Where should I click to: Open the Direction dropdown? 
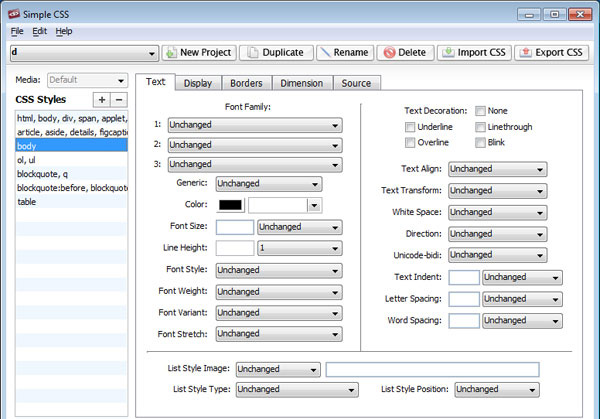point(497,234)
